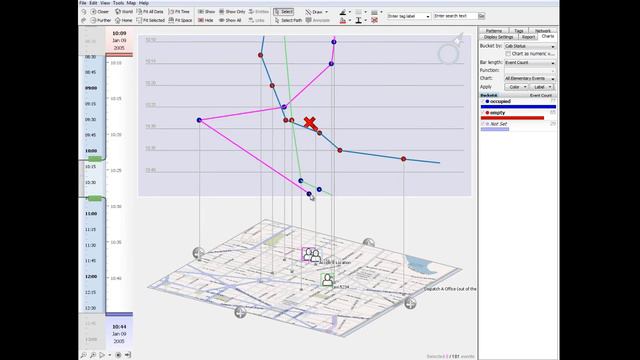
Task: Click the green highlighted person icon on map
Action: pyautogui.click(x=327, y=280)
